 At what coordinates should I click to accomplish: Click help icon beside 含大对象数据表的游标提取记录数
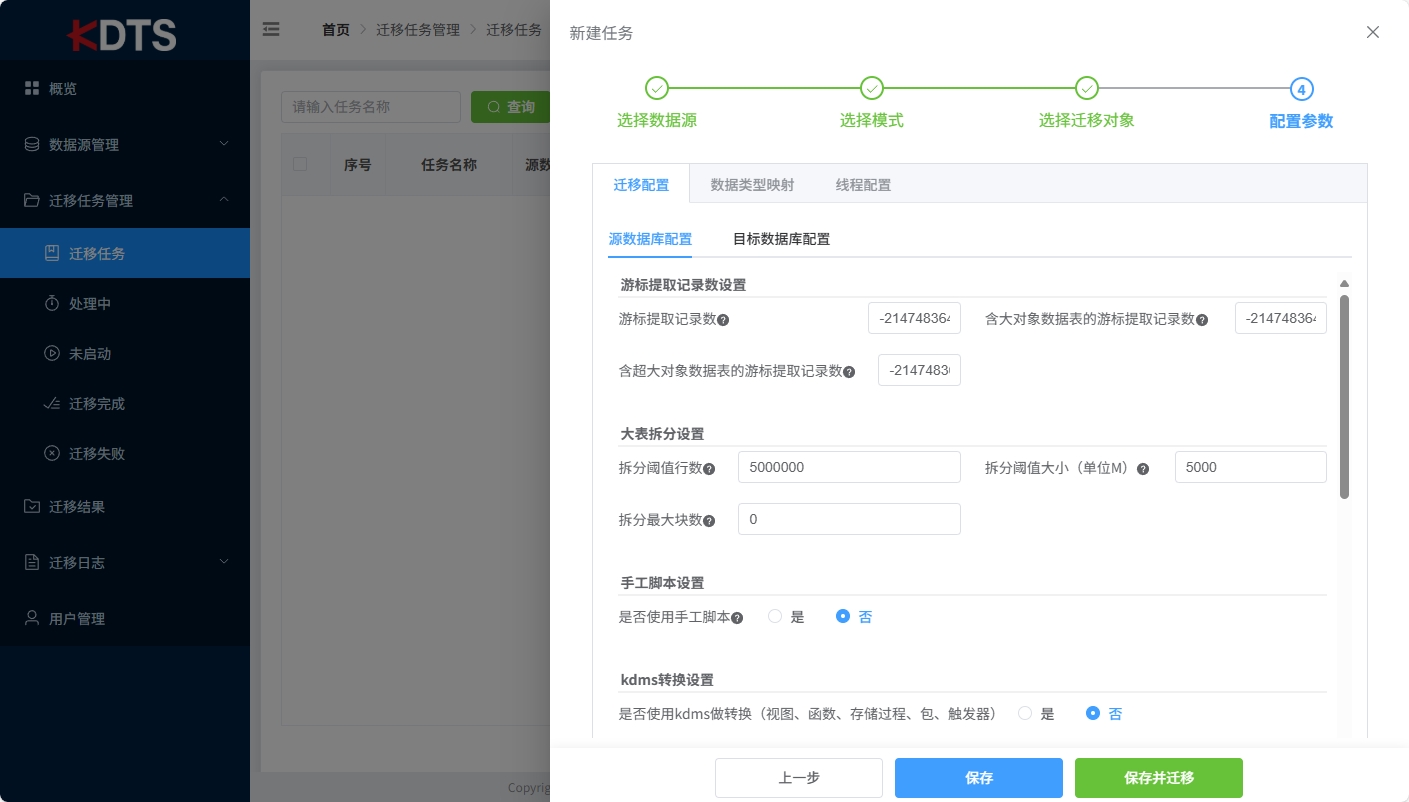pos(1202,320)
